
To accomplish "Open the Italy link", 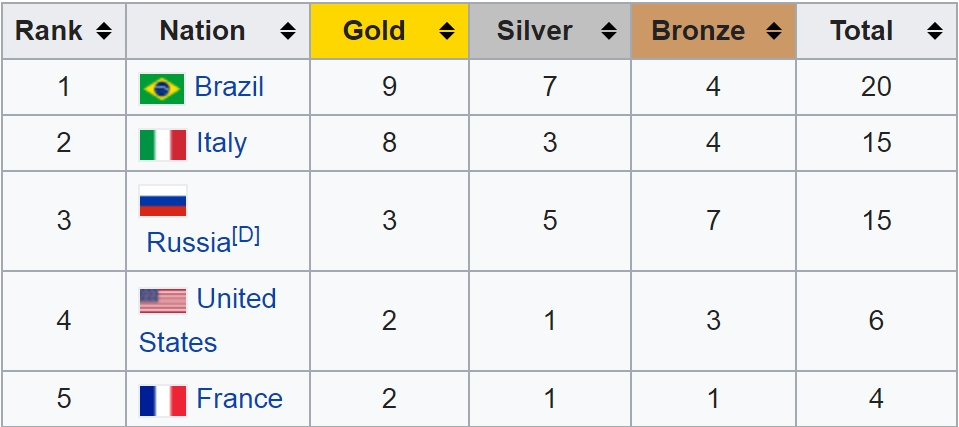I will (x=222, y=144).
